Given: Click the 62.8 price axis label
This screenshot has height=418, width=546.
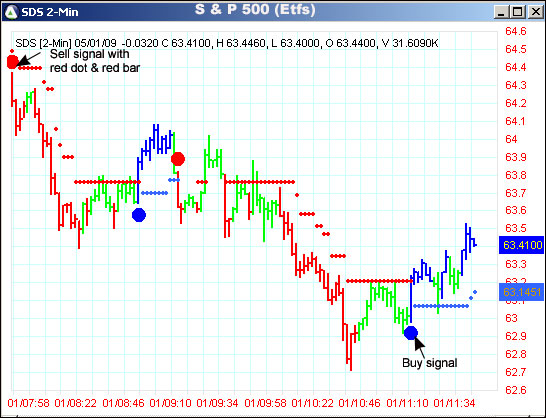Looking at the screenshot, I should tap(516, 354).
